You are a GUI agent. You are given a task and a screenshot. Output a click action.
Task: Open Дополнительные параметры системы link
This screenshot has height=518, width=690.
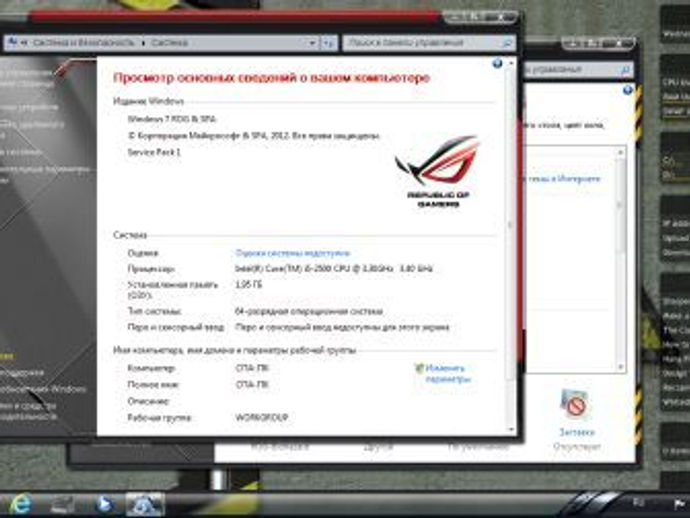coord(45,173)
